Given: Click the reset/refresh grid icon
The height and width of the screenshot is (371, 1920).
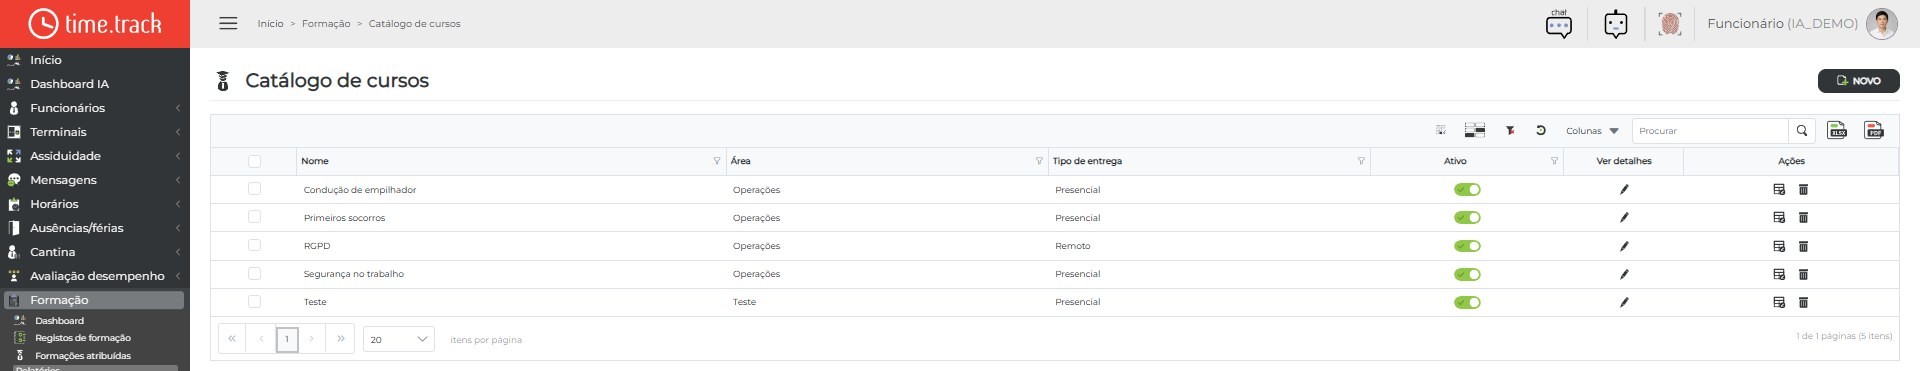Looking at the screenshot, I should pyautogui.click(x=1541, y=131).
